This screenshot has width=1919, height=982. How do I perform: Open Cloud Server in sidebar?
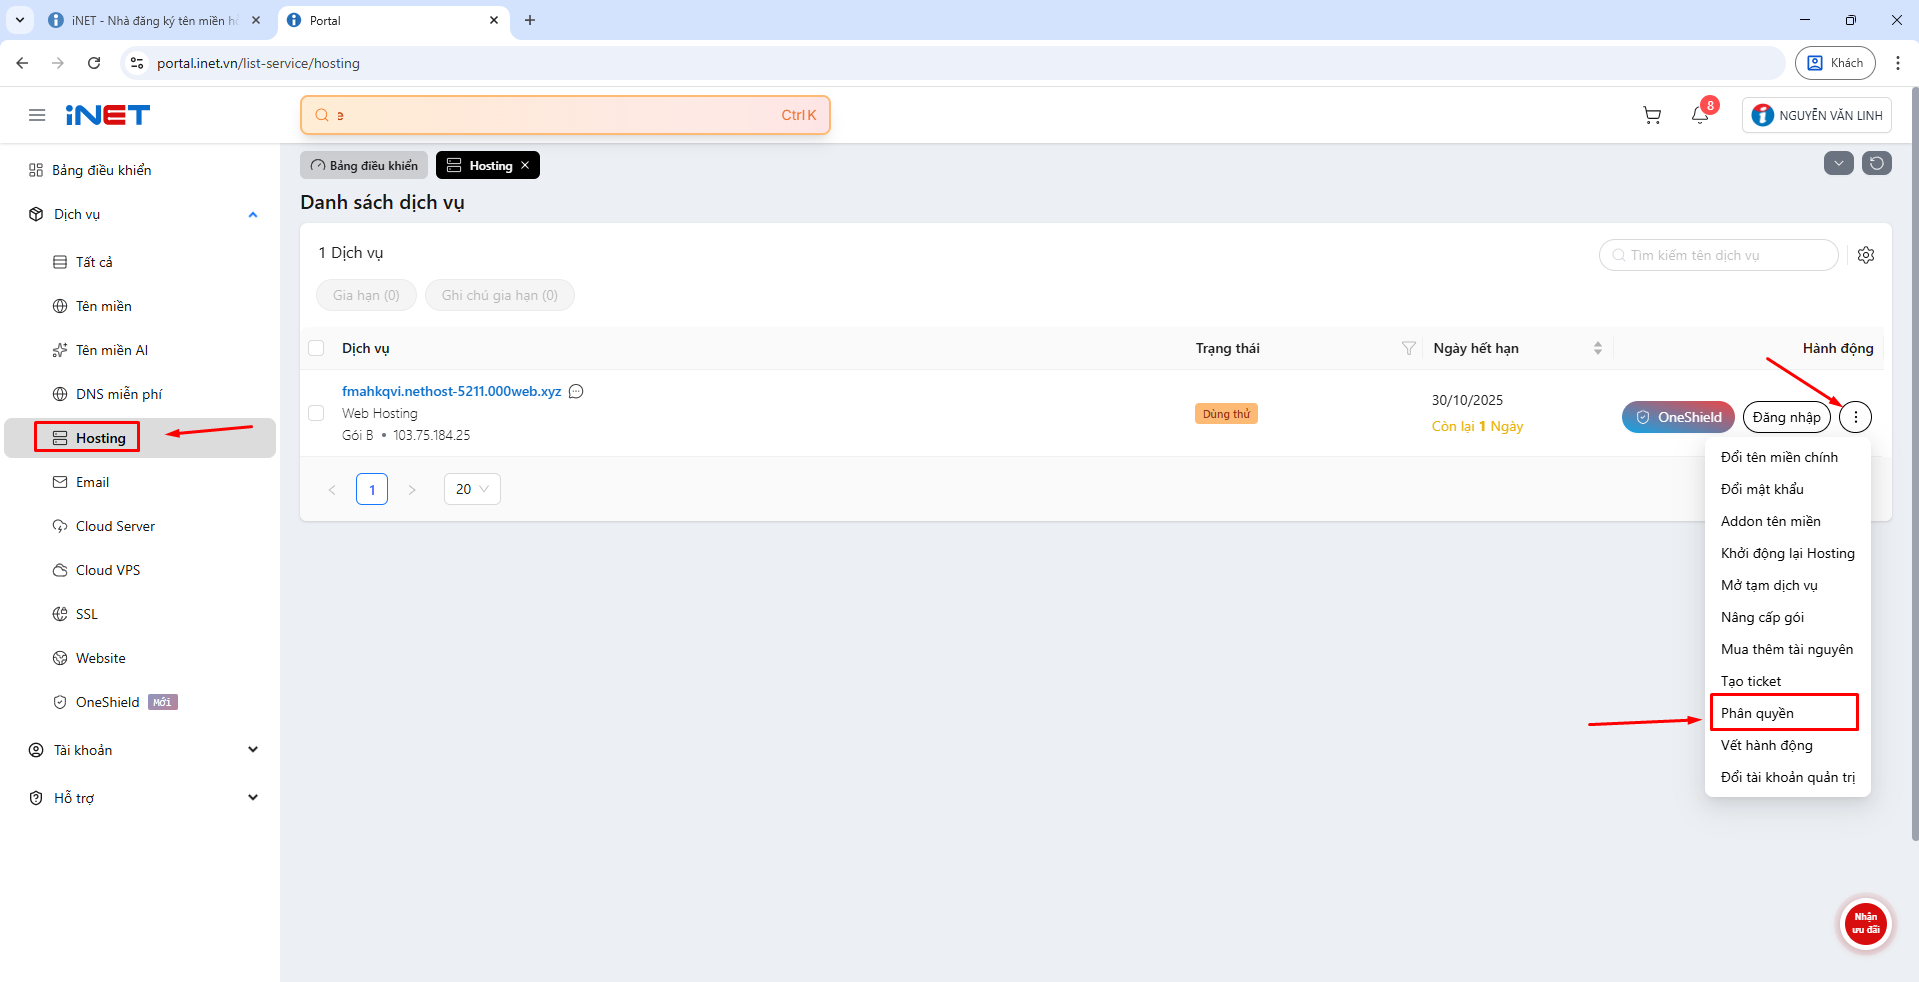[140, 526]
